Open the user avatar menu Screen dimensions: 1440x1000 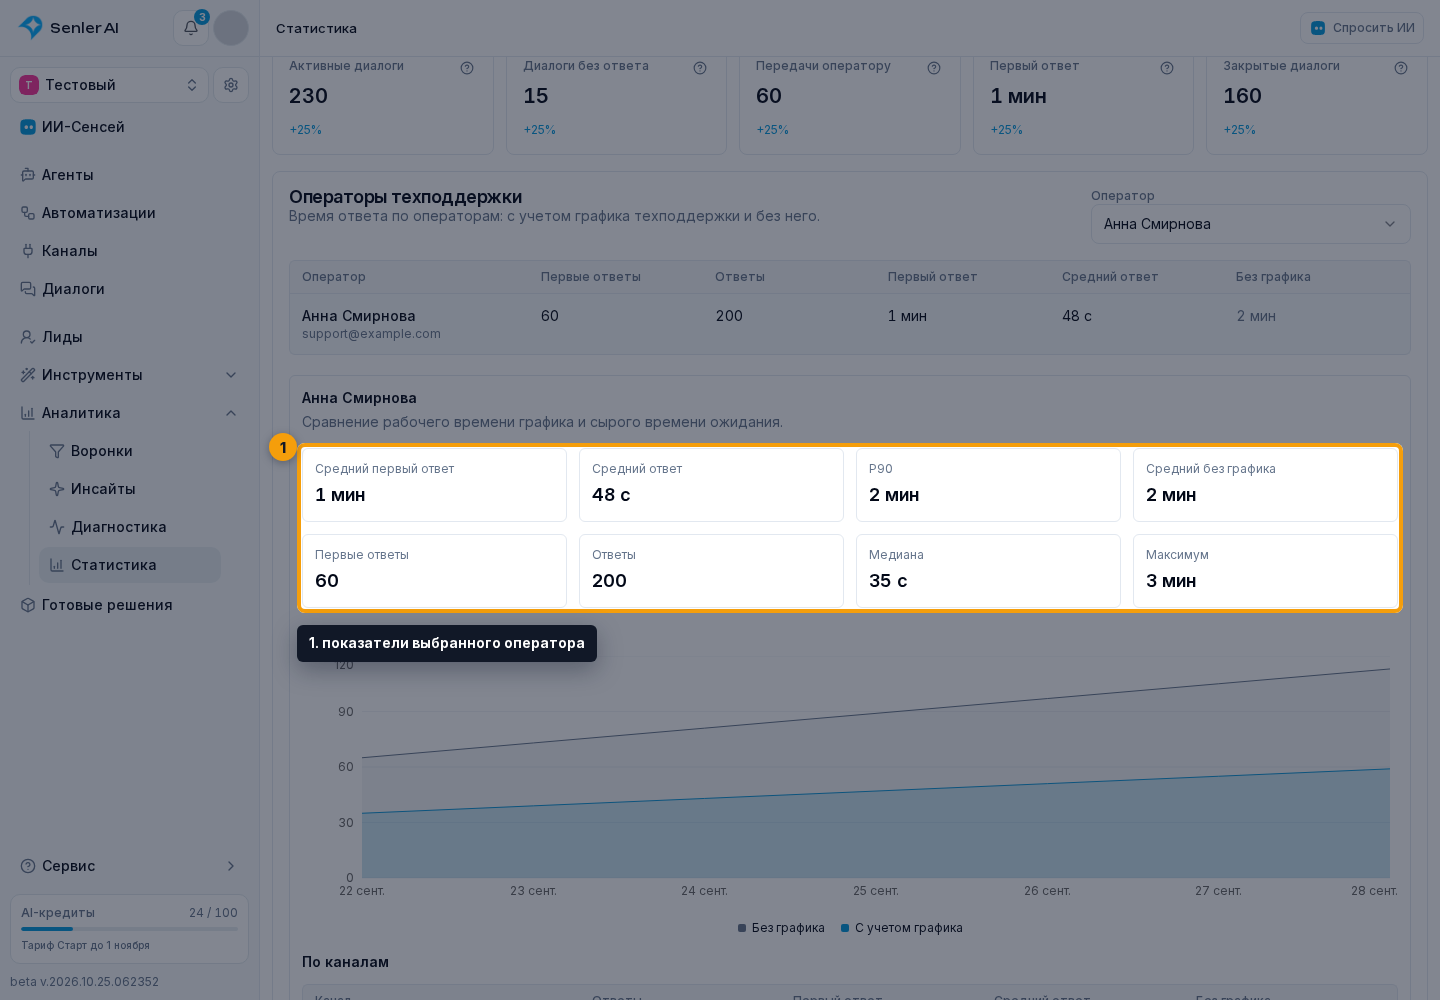pos(231,28)
